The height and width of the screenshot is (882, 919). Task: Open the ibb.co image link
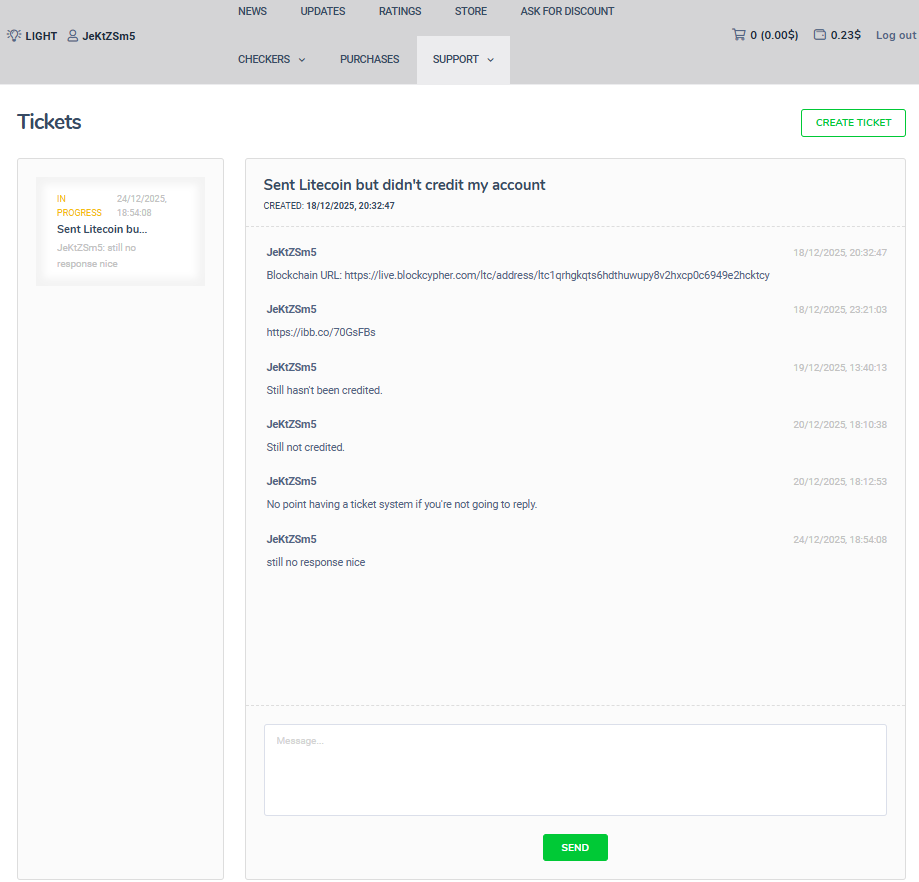coord(321,332)
